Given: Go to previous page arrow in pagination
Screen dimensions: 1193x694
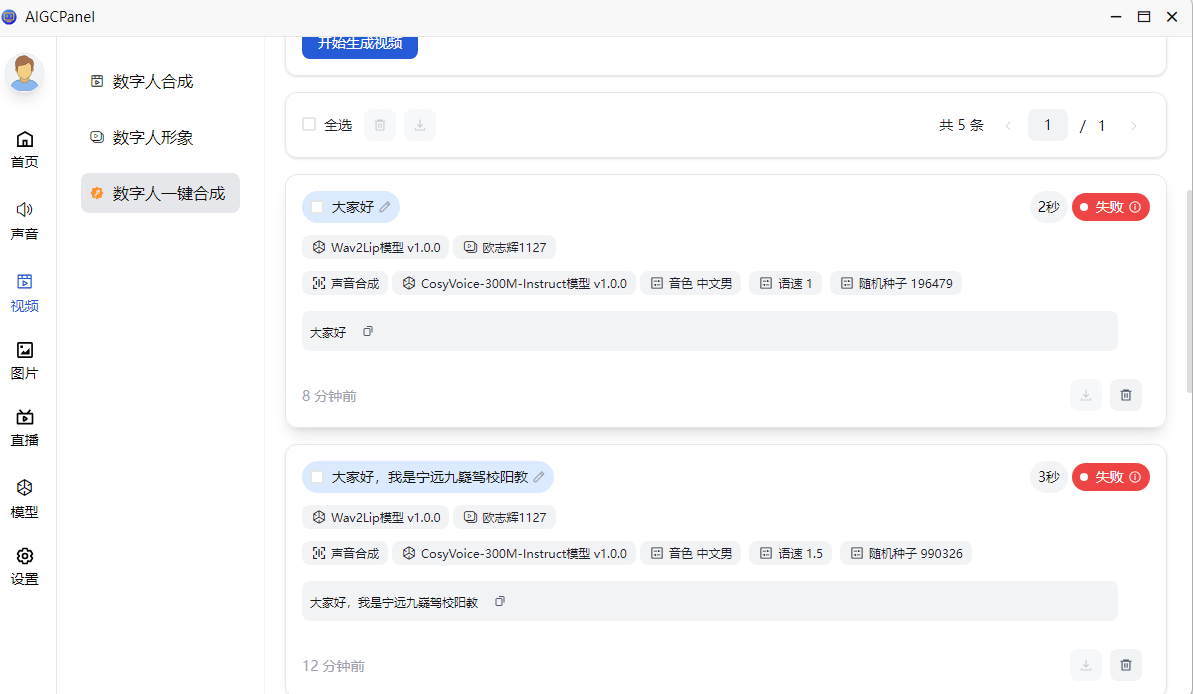Looking at the screenshot, I should pos(1007,125).
